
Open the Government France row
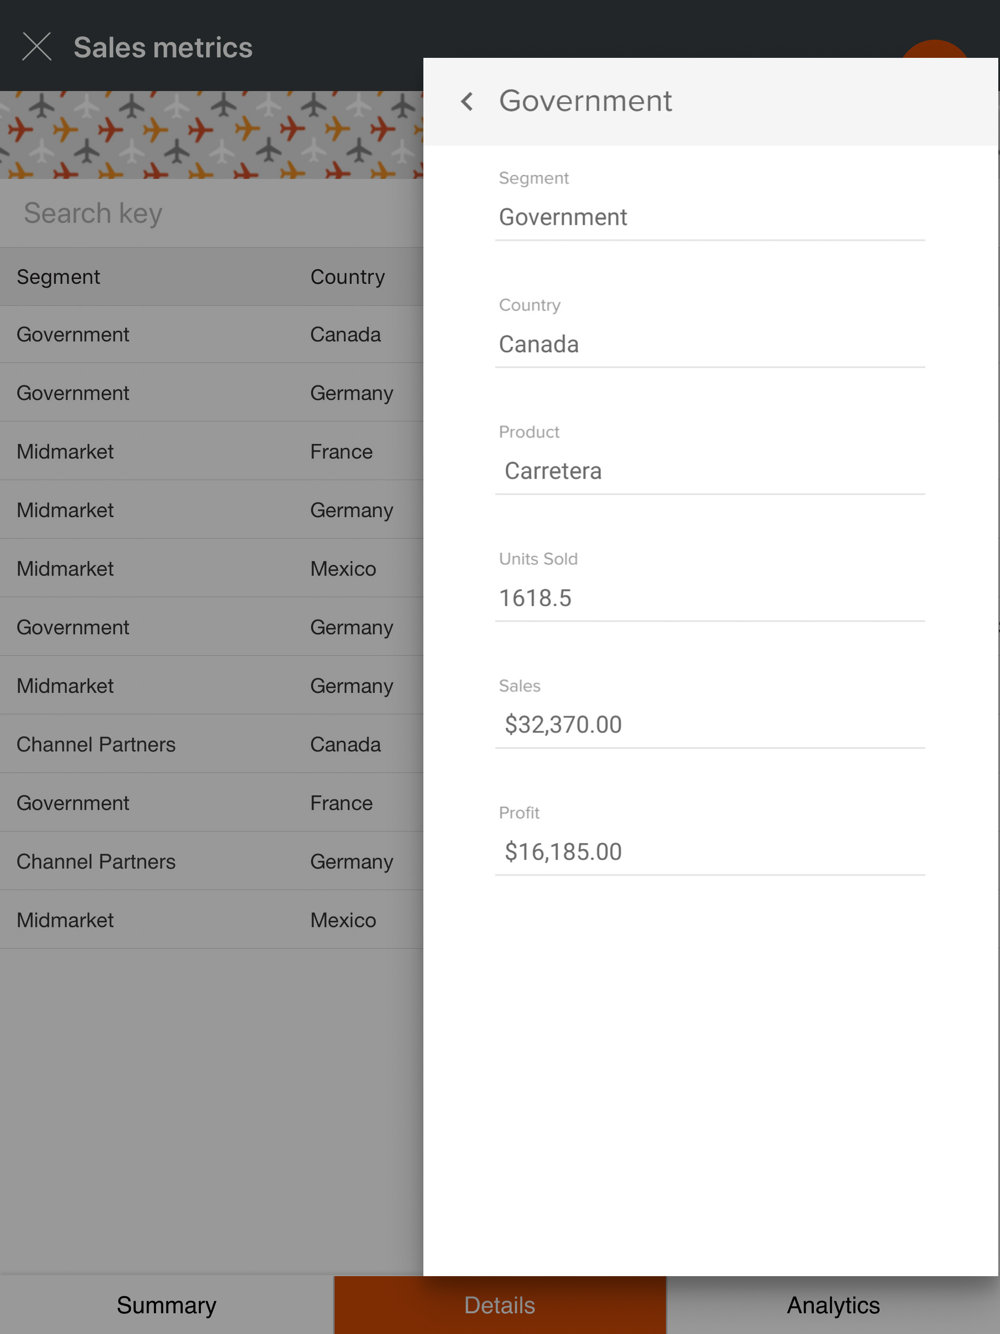[211, 803]
